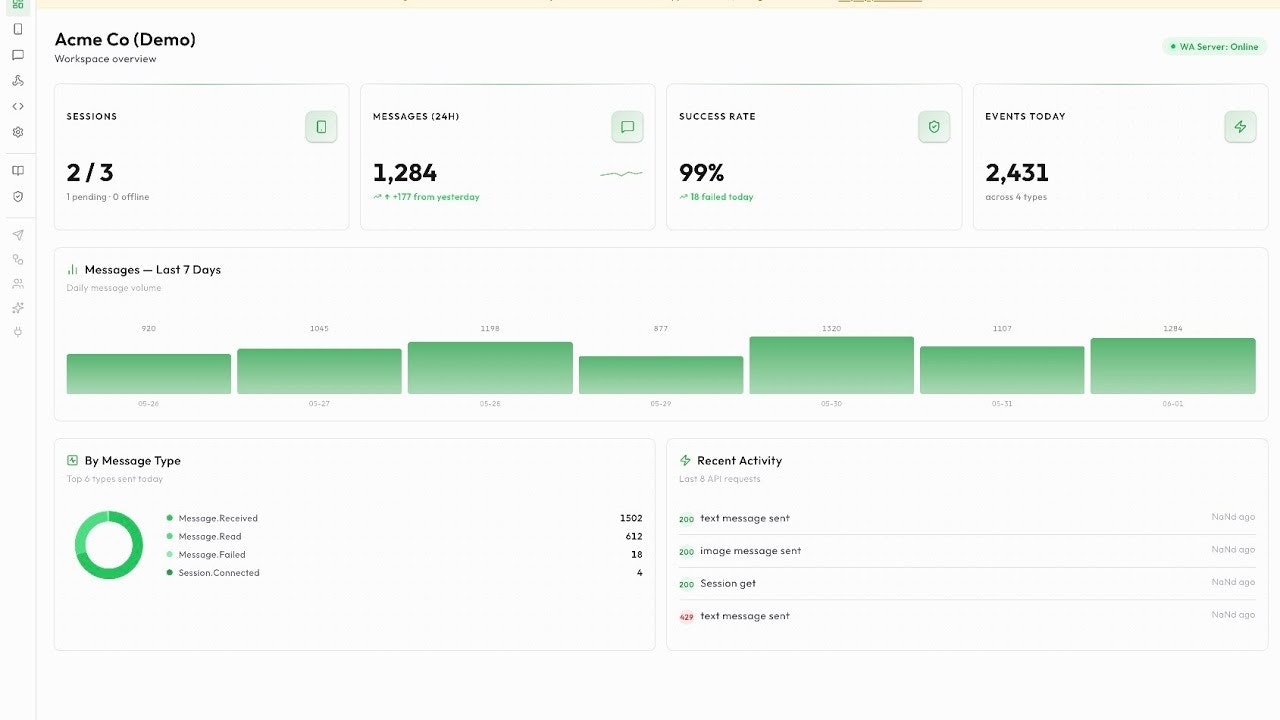The image size is (1280, 720).
Task: Click the 200 badge beside Session get
Action: point(687,584)
